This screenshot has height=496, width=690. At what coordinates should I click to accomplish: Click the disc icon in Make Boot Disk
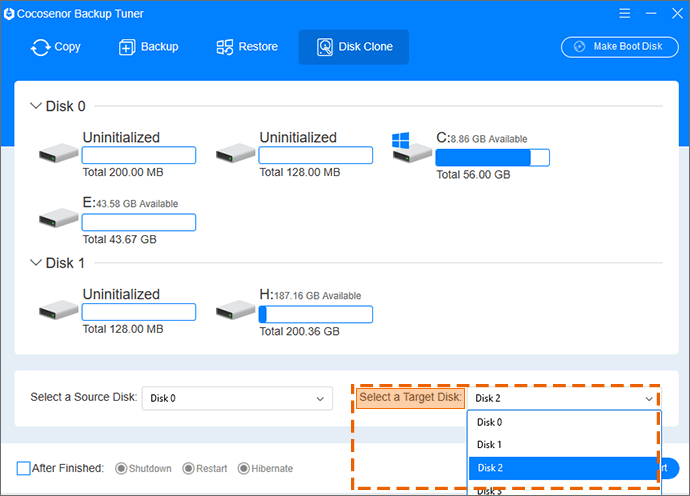580,47
